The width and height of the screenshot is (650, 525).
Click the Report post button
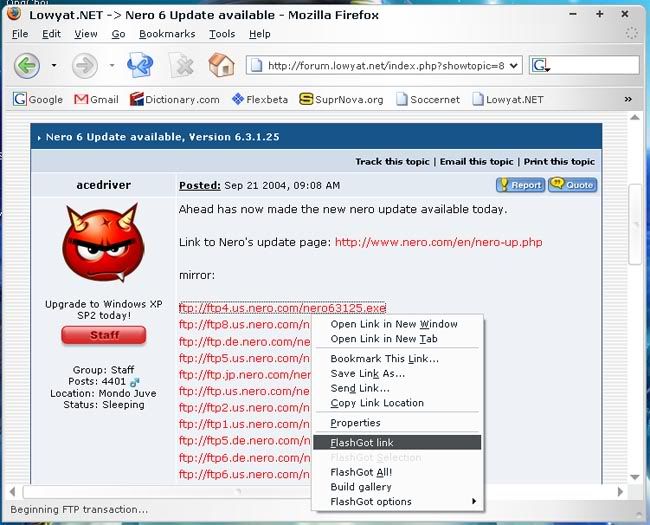521,185
